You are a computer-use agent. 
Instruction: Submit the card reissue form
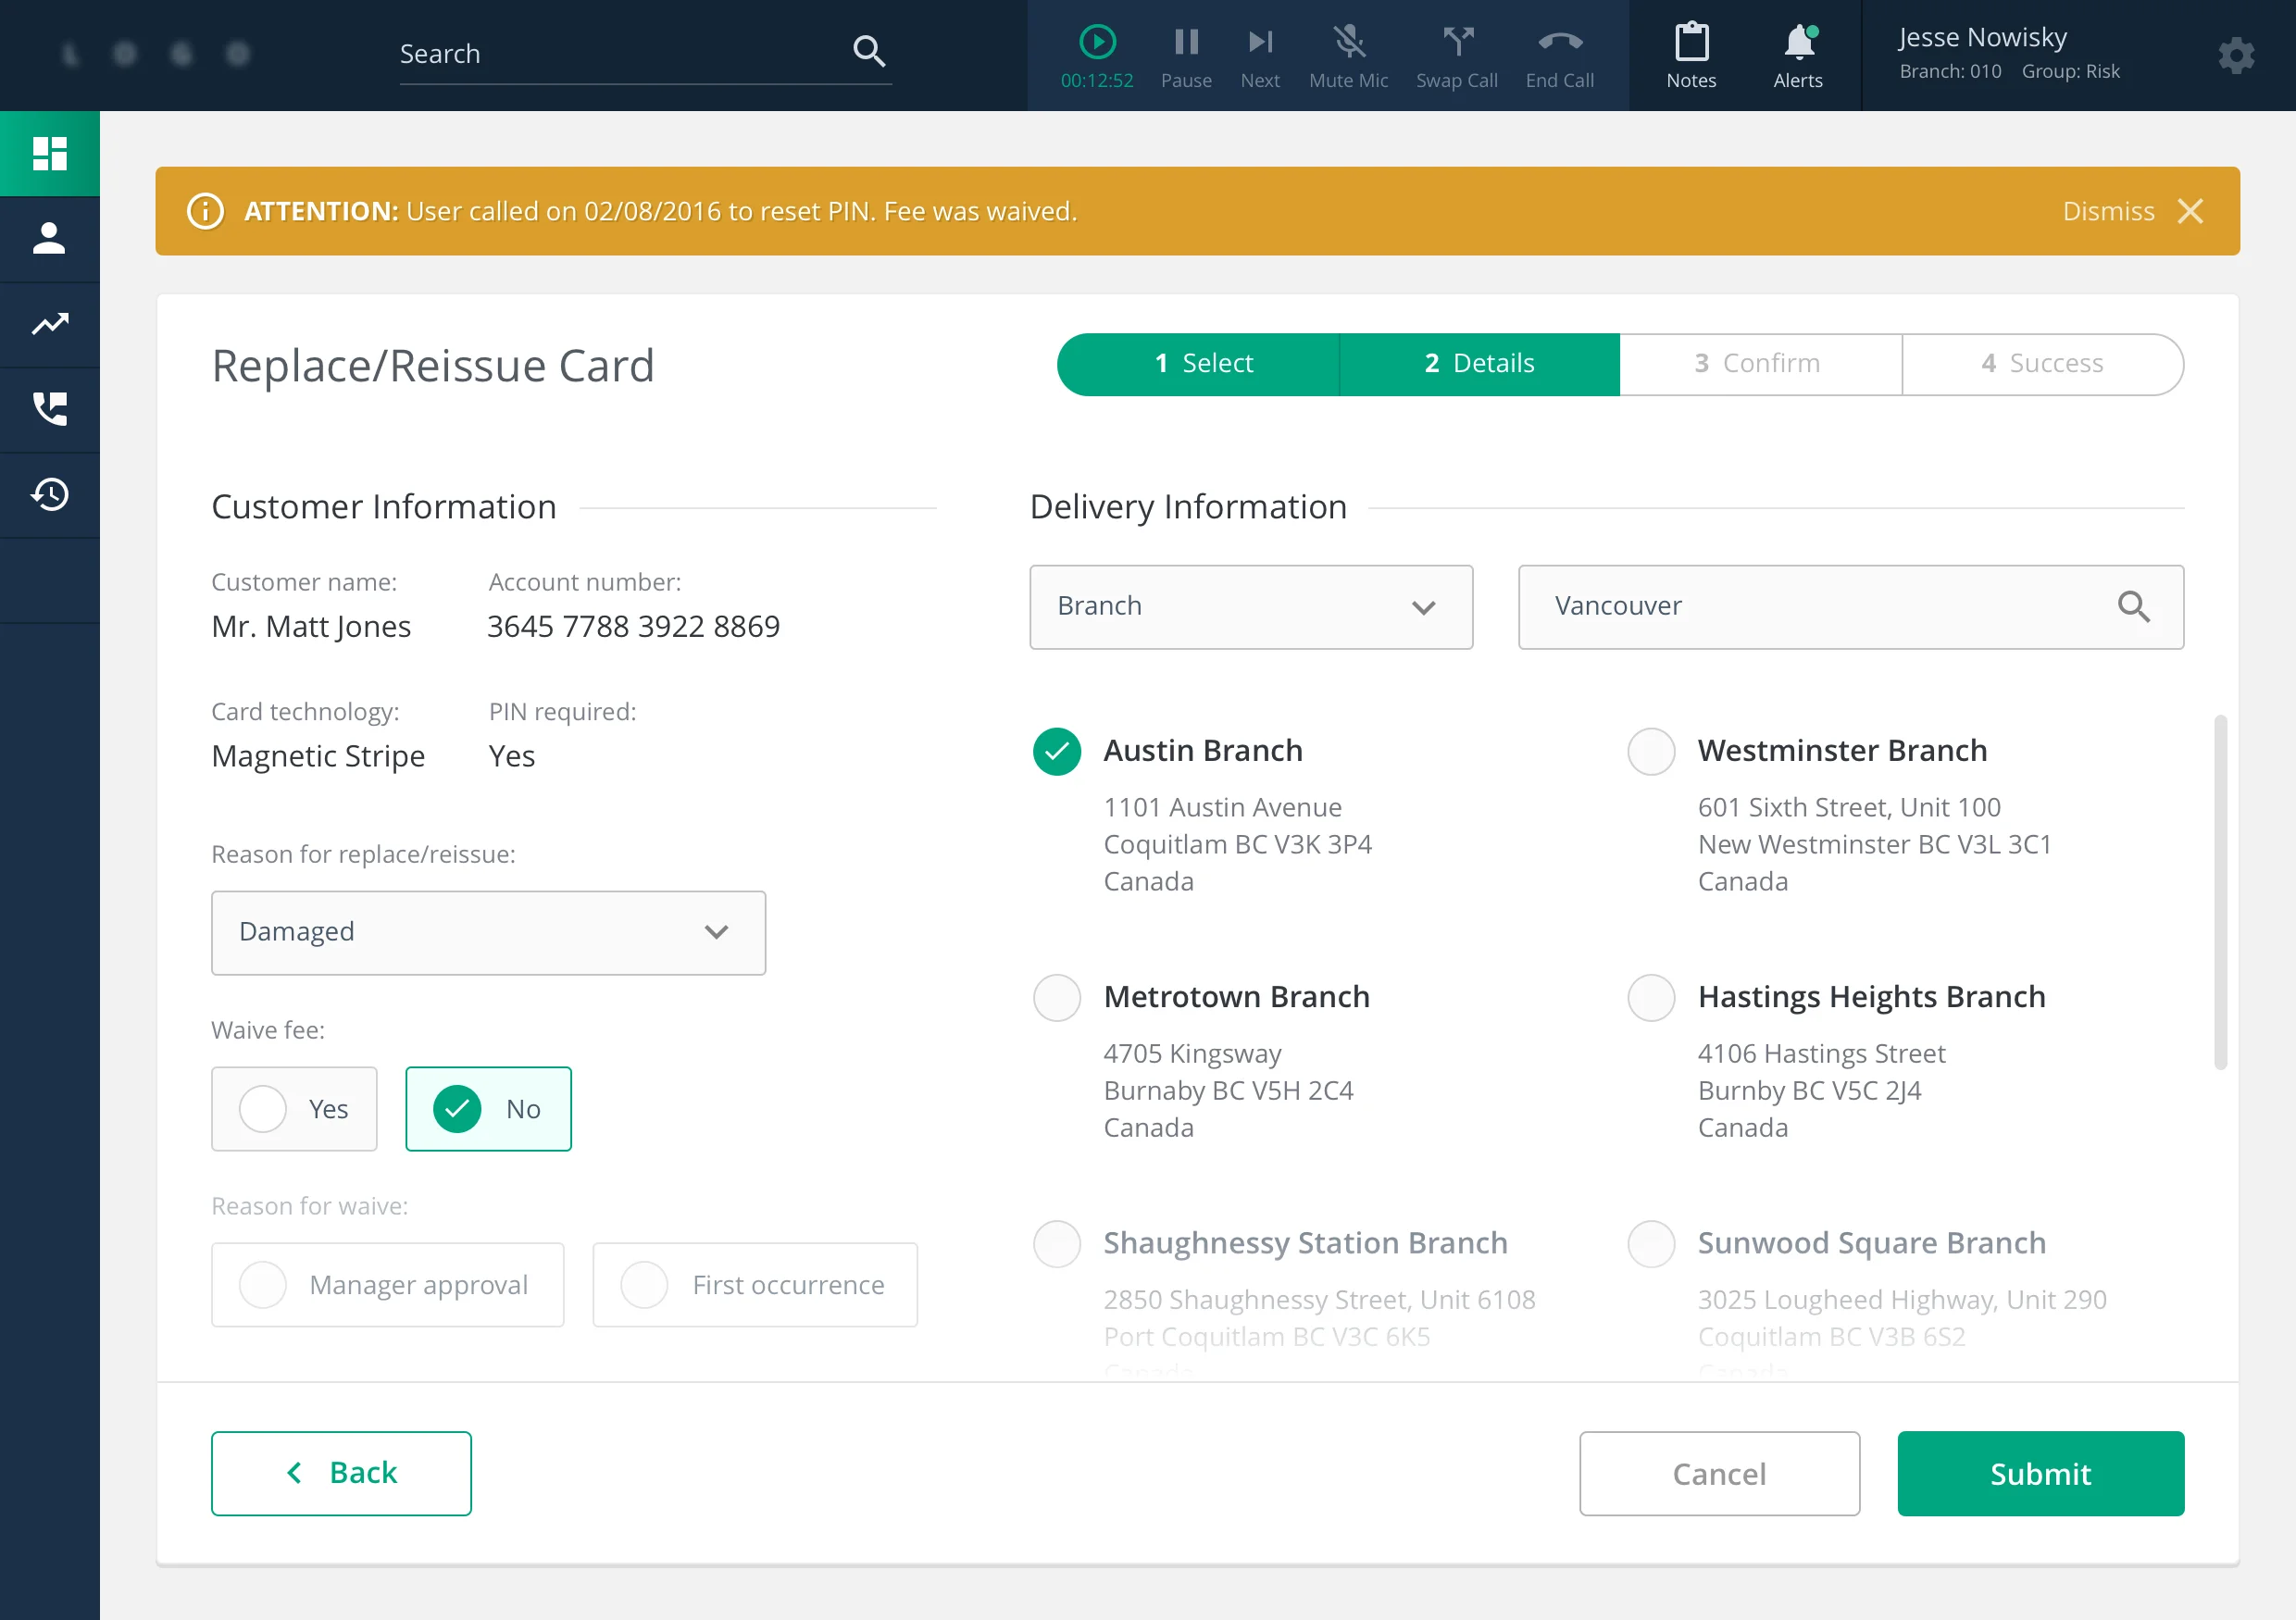2040,1473
